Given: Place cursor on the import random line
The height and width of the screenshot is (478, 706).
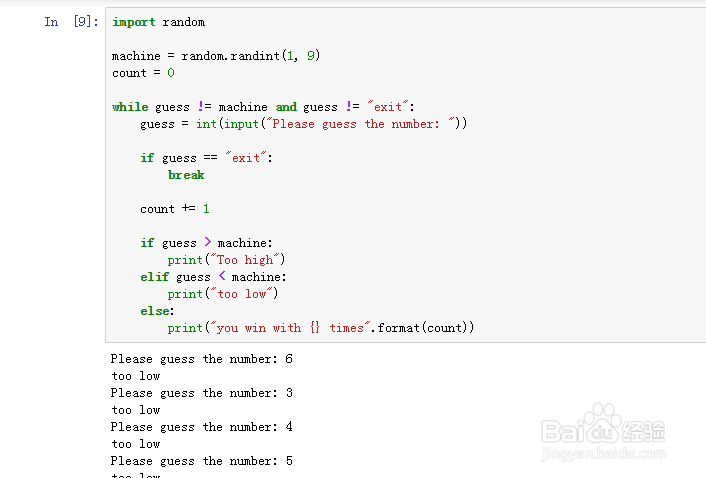Looking at the screenshot, I should pyautogui.click(x=158, y=22).
